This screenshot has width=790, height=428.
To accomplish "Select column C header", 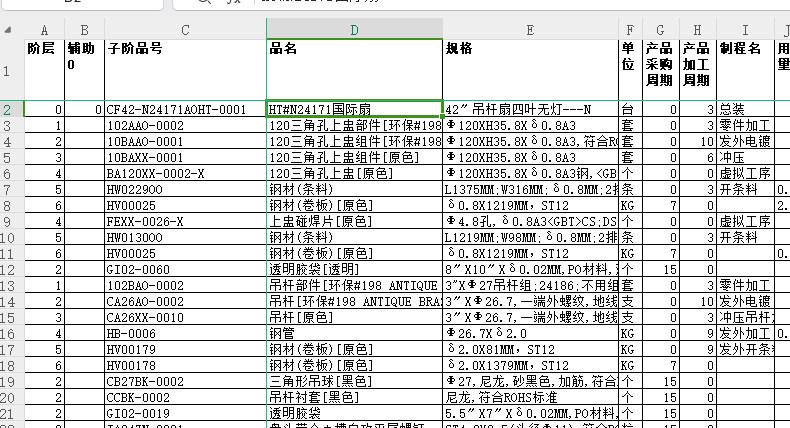I will click(185, 30).
